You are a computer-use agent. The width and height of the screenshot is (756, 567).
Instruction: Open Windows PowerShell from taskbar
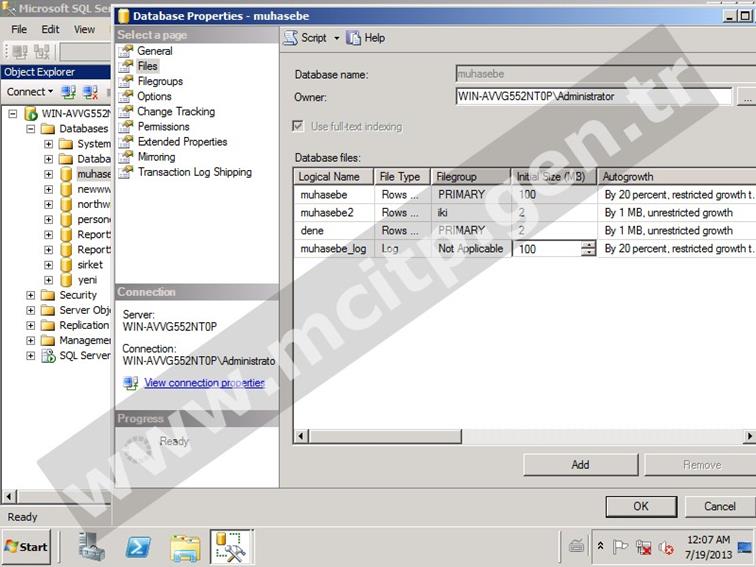click(138, 547)
